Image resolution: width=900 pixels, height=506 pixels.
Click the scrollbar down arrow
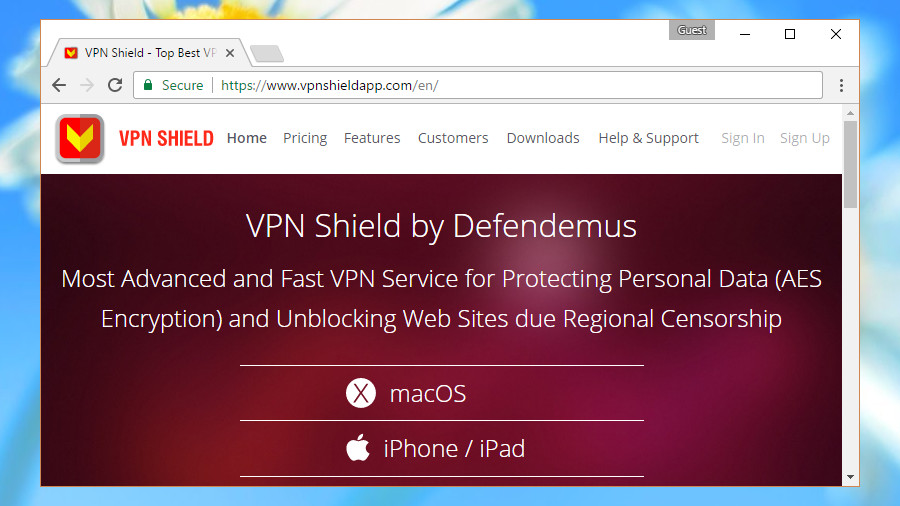850,477
